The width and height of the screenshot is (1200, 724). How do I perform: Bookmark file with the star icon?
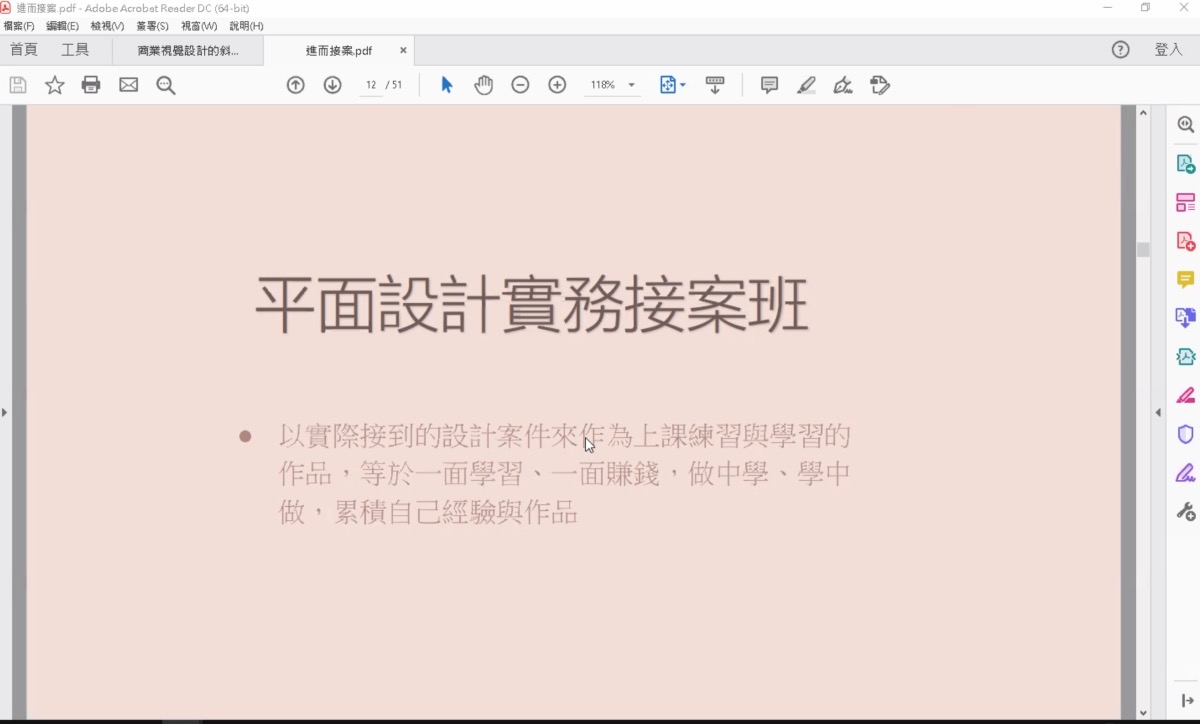pyautogui.click(x=55, y=85)
